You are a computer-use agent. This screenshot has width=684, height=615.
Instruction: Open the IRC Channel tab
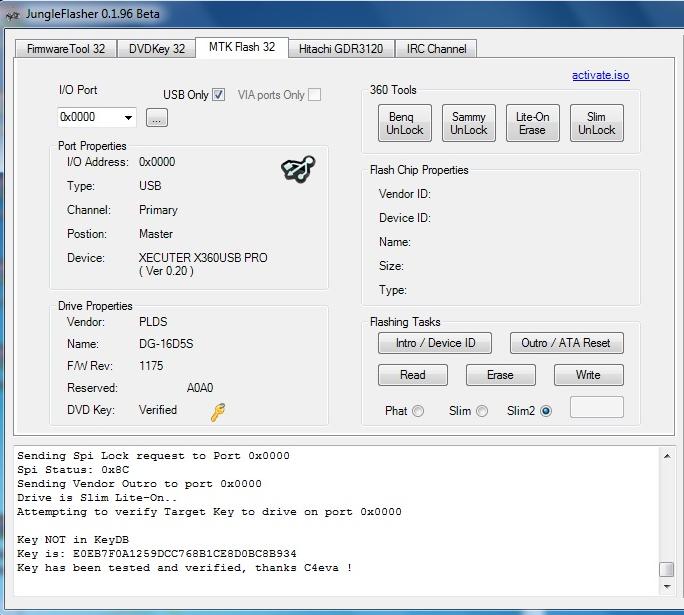436,49
